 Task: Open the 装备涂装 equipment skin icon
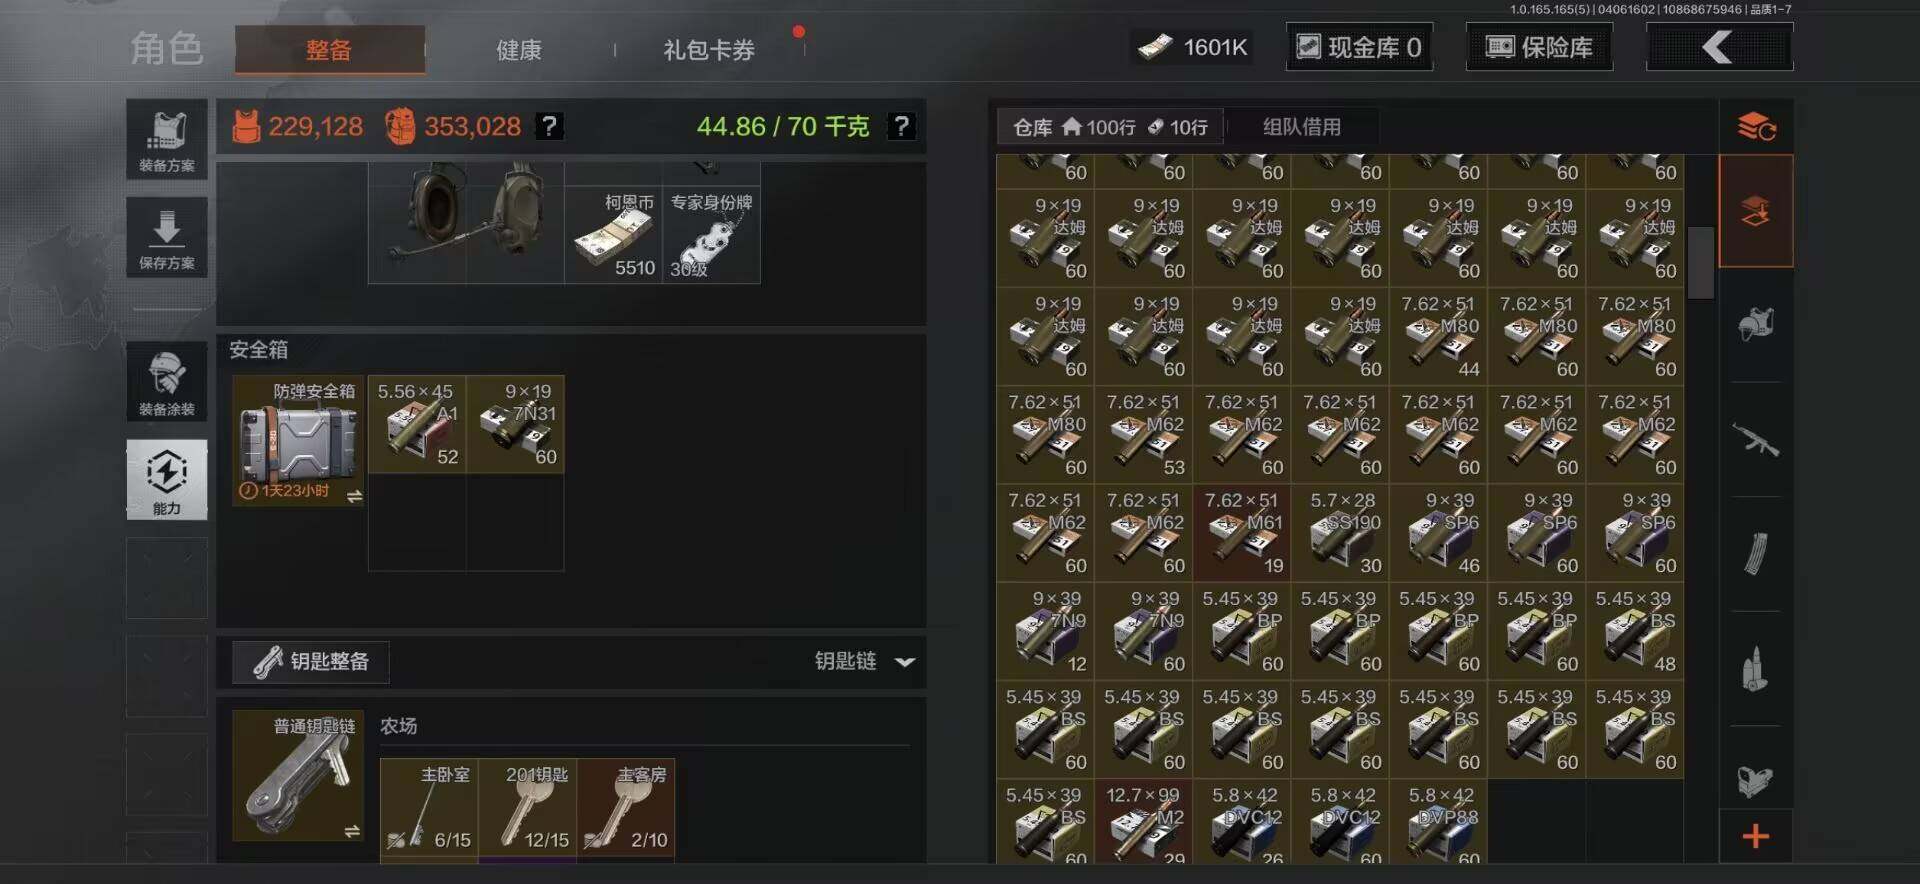(167, 381)
